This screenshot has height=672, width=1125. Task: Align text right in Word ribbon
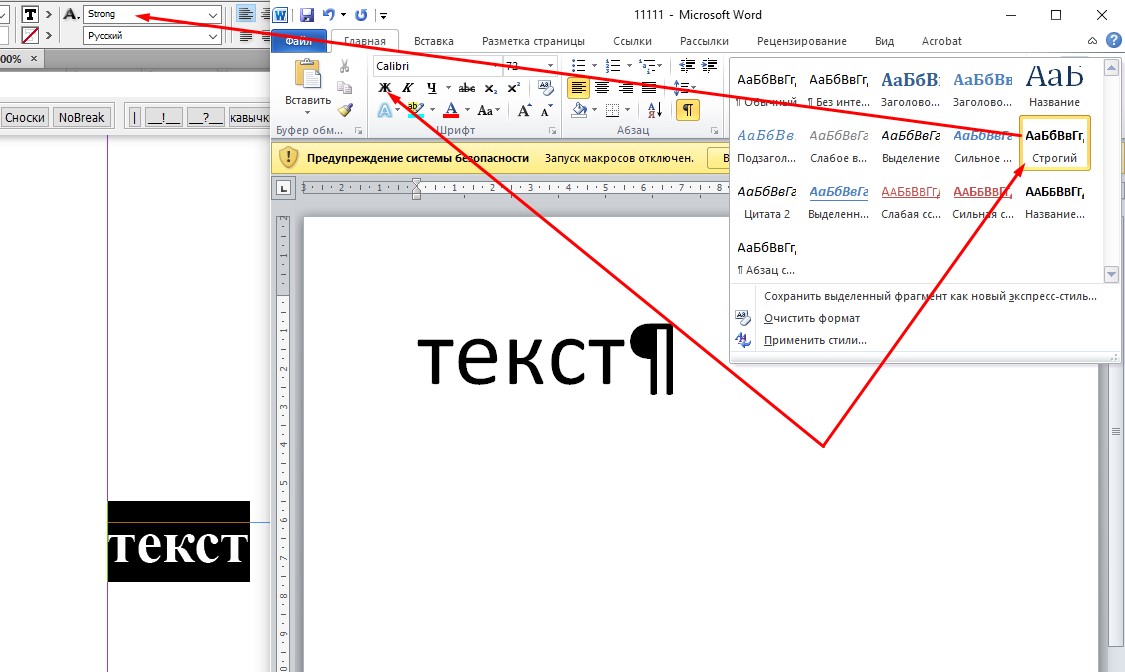coord(626,88)
